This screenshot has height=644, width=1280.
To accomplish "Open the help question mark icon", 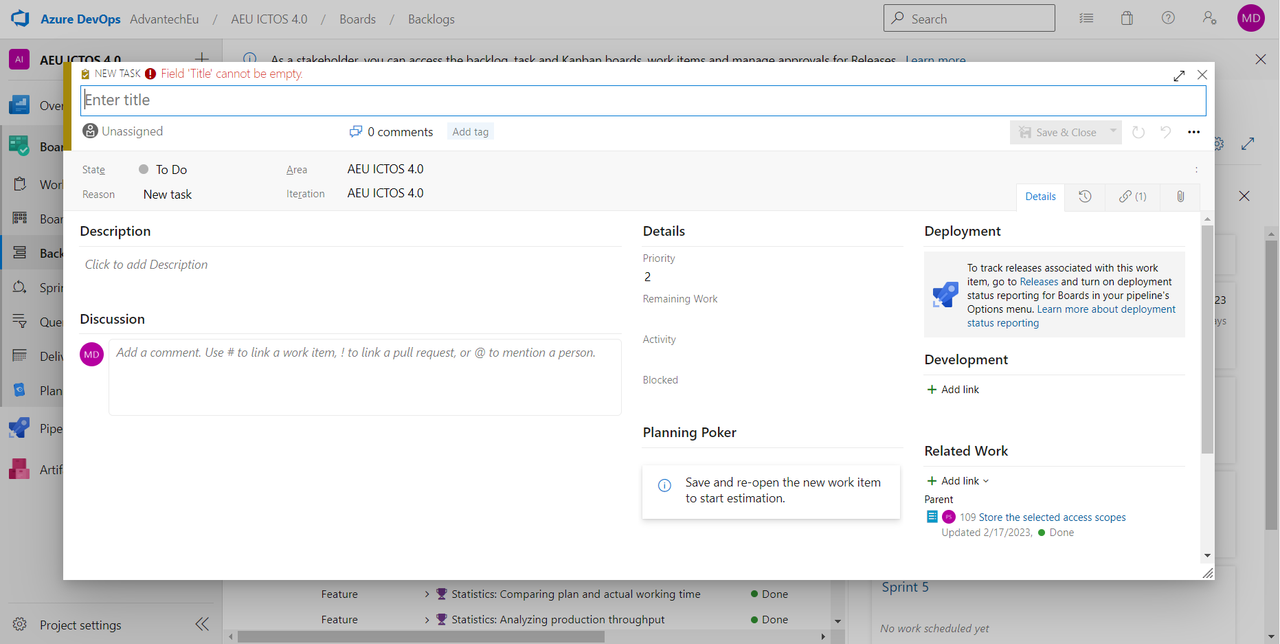I will pos(1168,18).
